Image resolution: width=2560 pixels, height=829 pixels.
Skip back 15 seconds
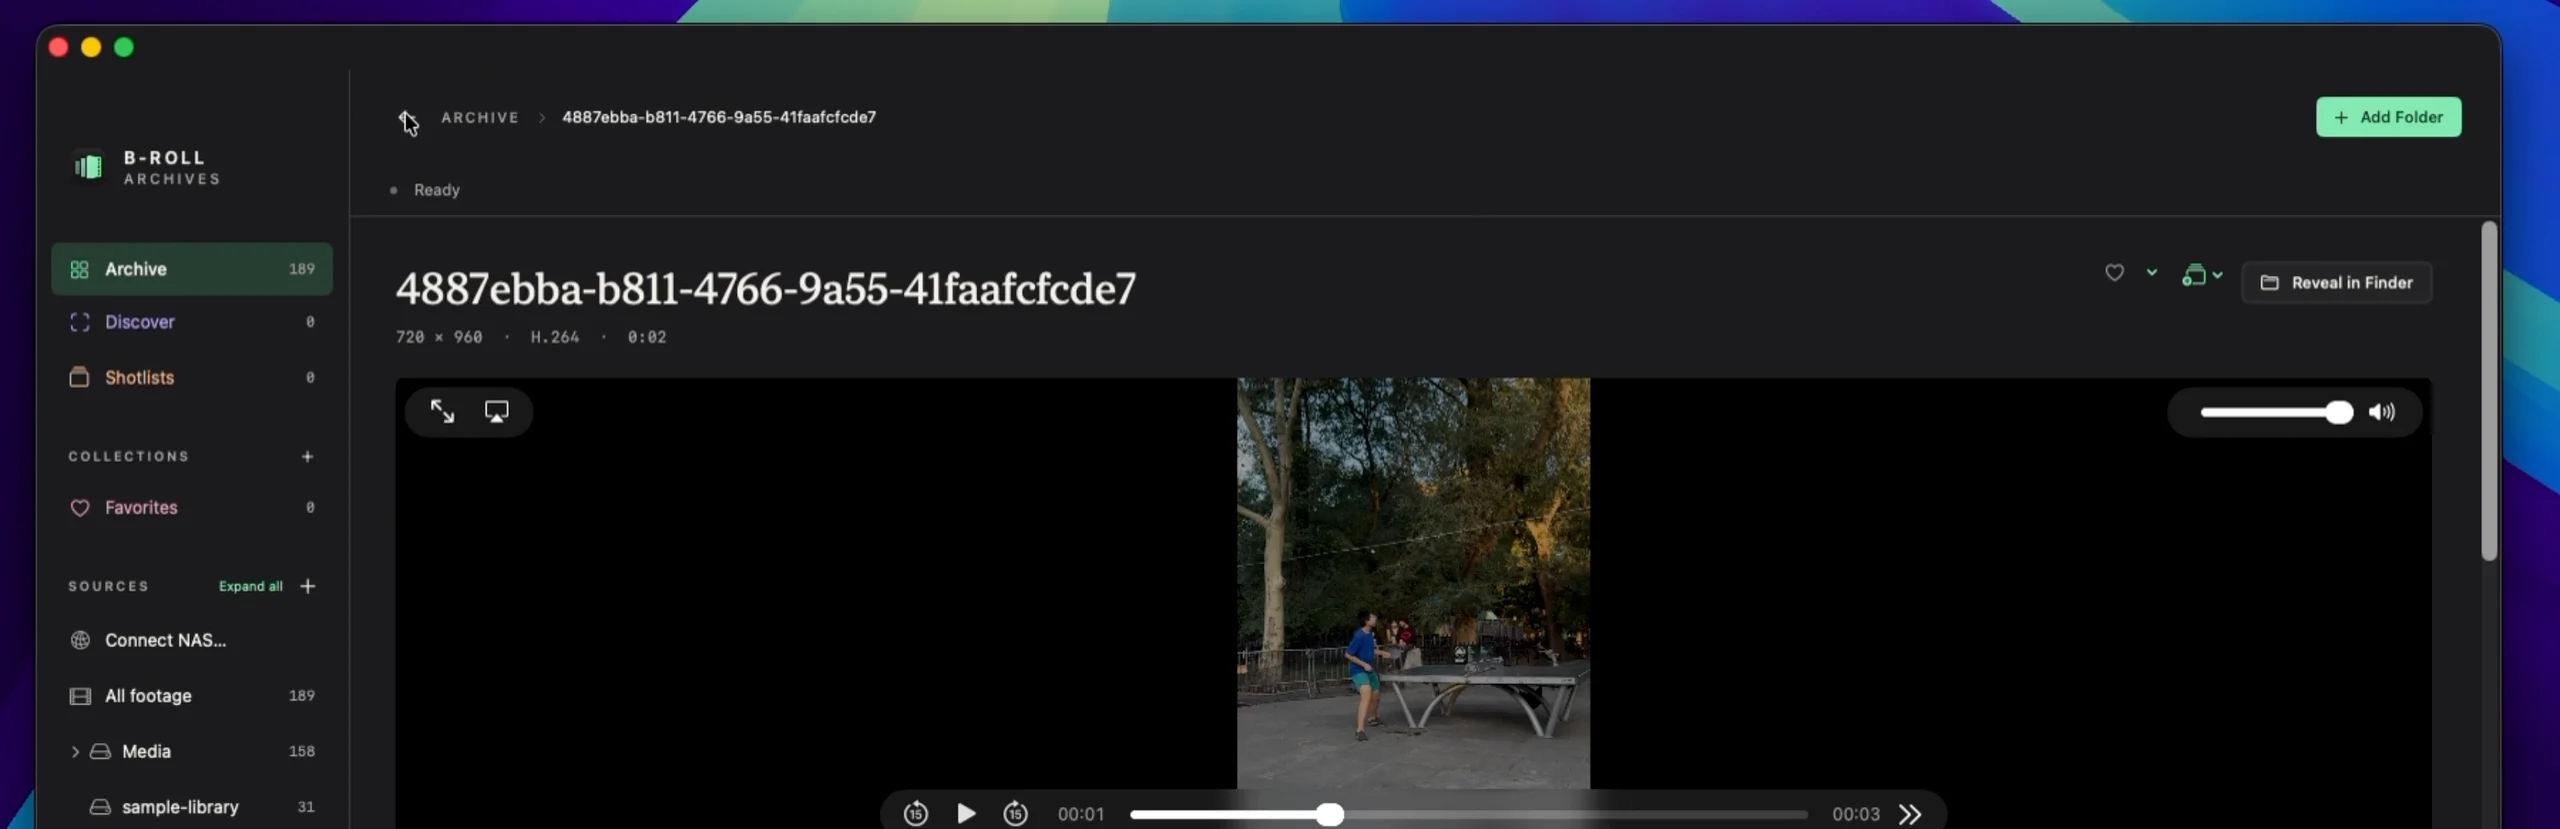[915, 813]
